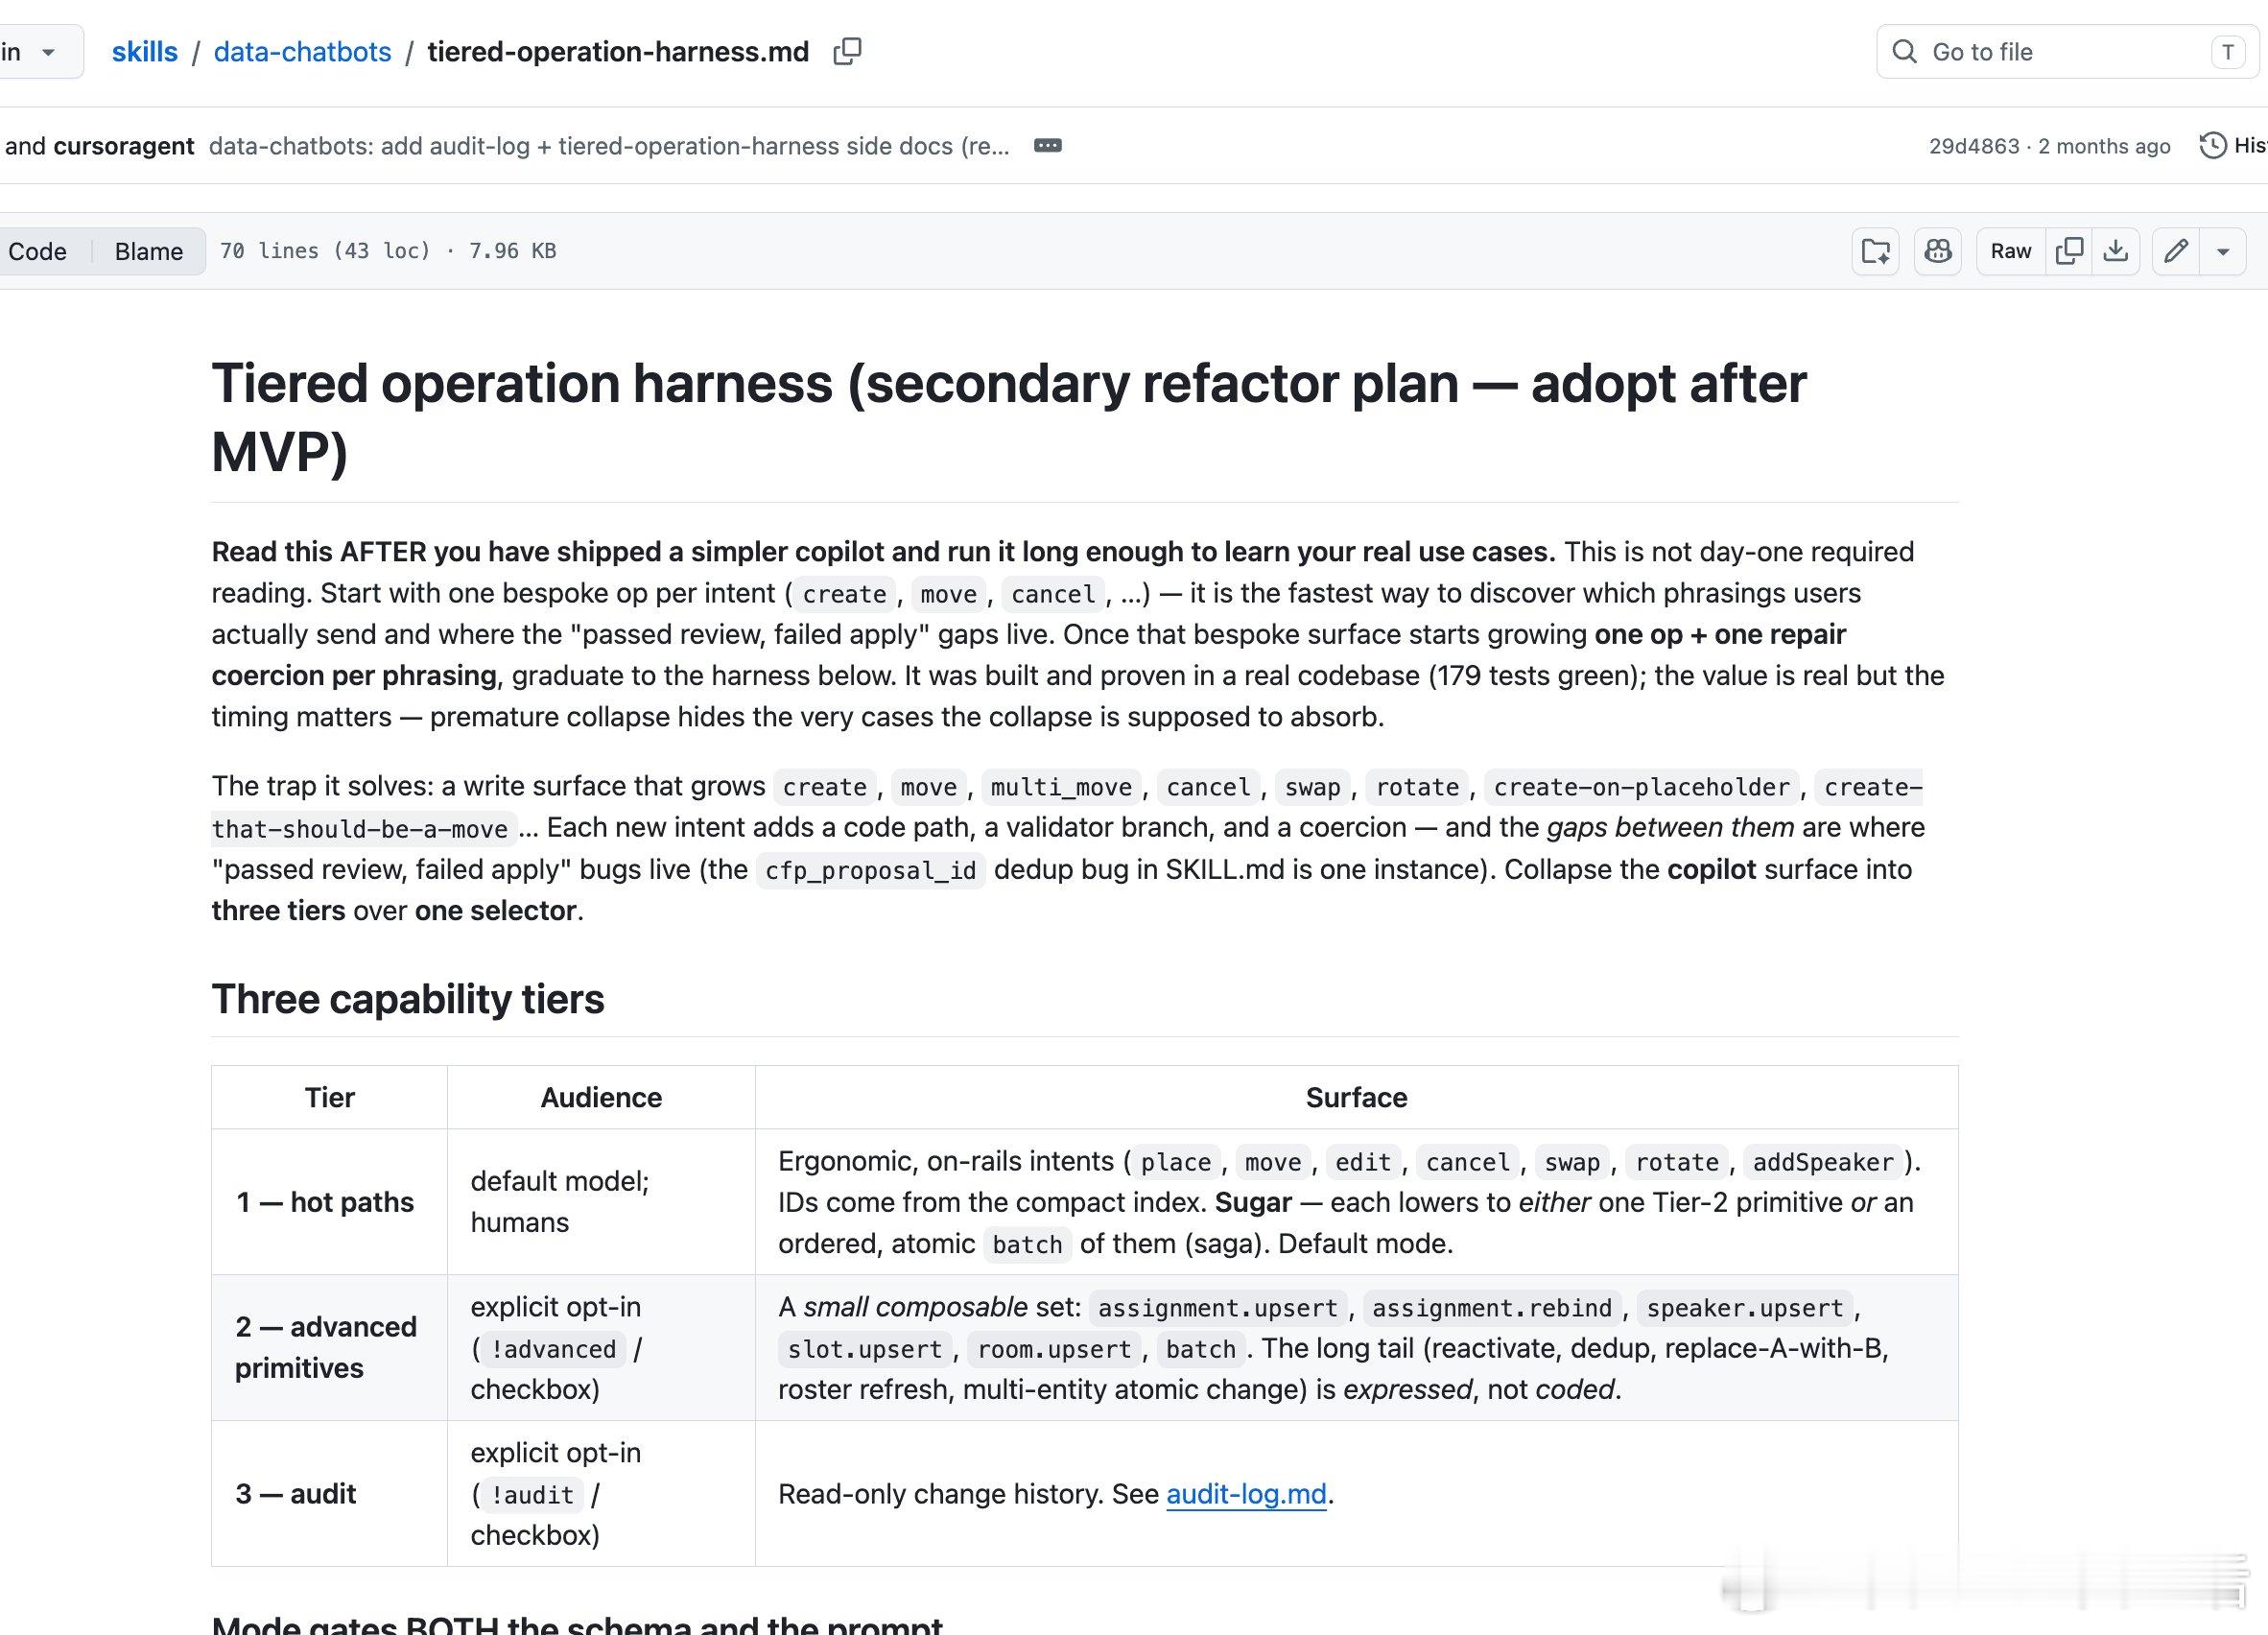Image resolution: width=2268 pixels, height=1635 pixels.
Task: Copy raw file contents icon
Action: tap(2069, 251)
